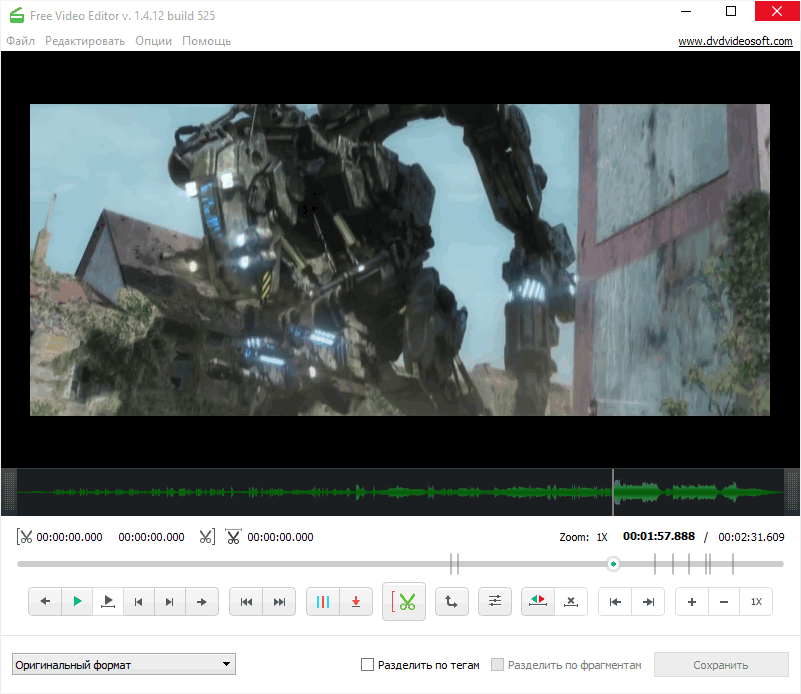Click the right bracket scissors icon

(207, 537)
